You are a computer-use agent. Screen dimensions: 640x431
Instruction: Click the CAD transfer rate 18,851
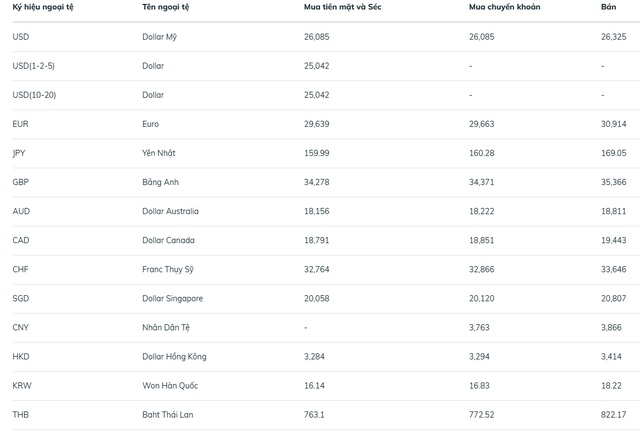coord(485,240)
